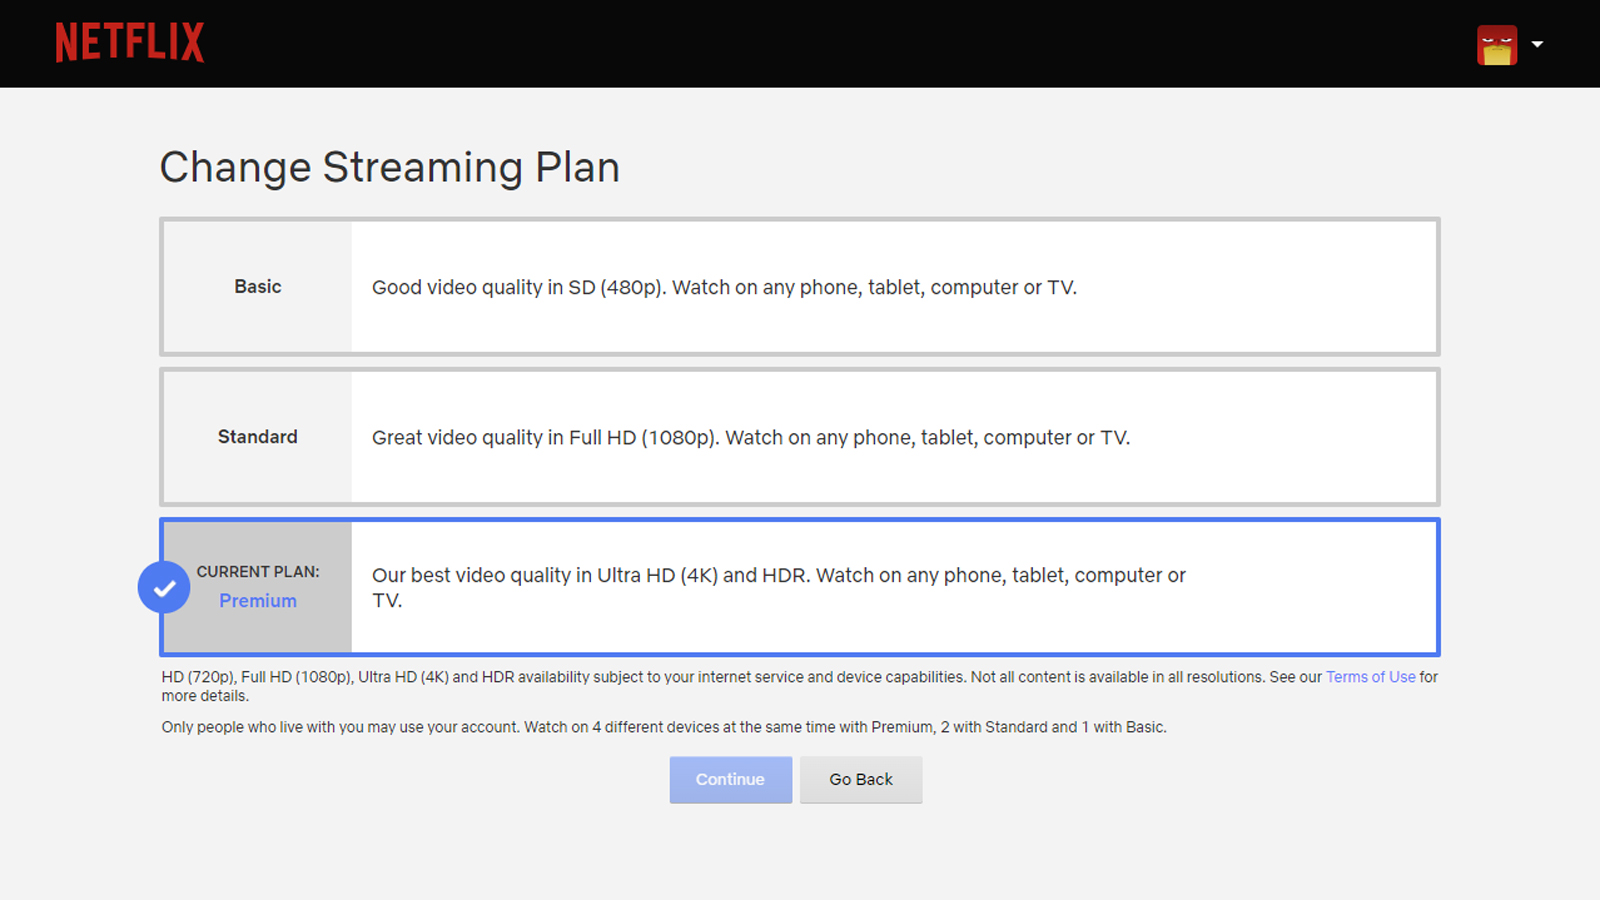Click the Go Back button
Image resolution: width=1600 pixels, height=900 pixels.
click(x=861, y=780)
